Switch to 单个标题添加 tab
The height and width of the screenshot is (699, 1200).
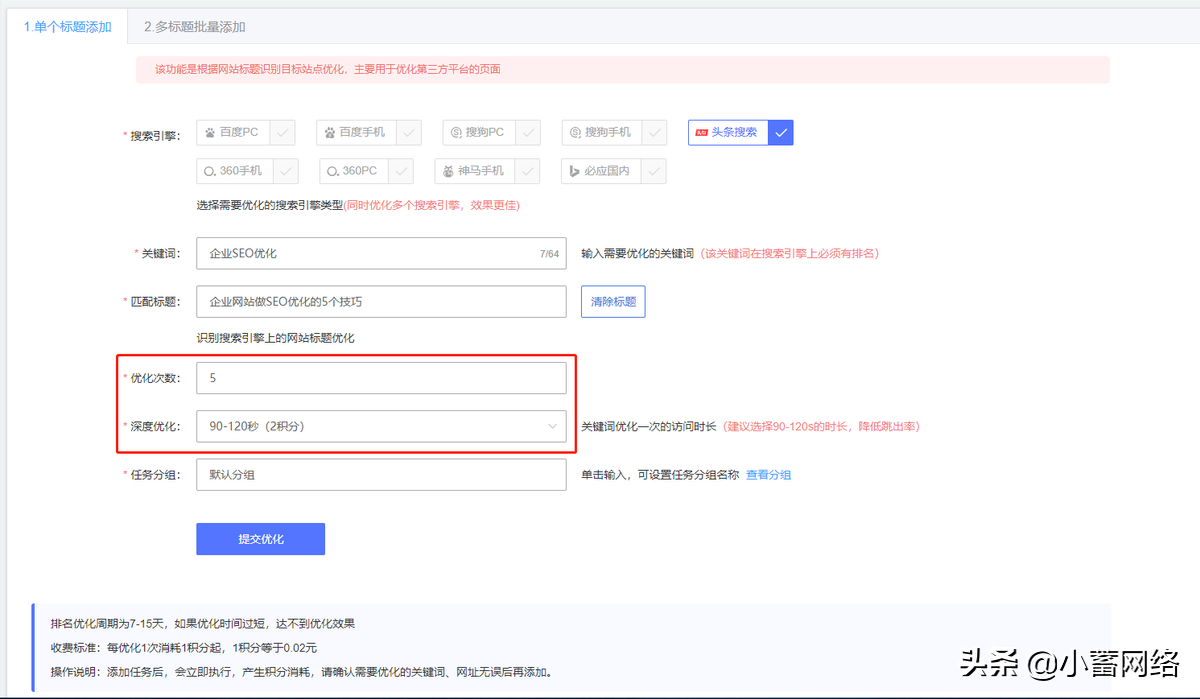pos(68,27)
